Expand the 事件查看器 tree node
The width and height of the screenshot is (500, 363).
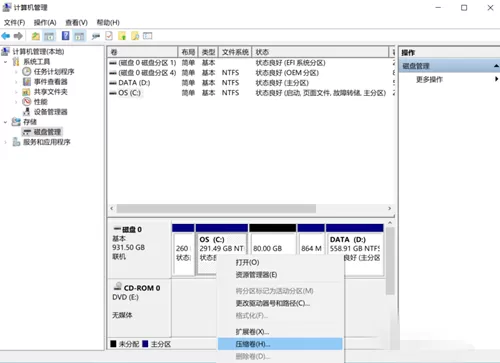pos(16,82)
